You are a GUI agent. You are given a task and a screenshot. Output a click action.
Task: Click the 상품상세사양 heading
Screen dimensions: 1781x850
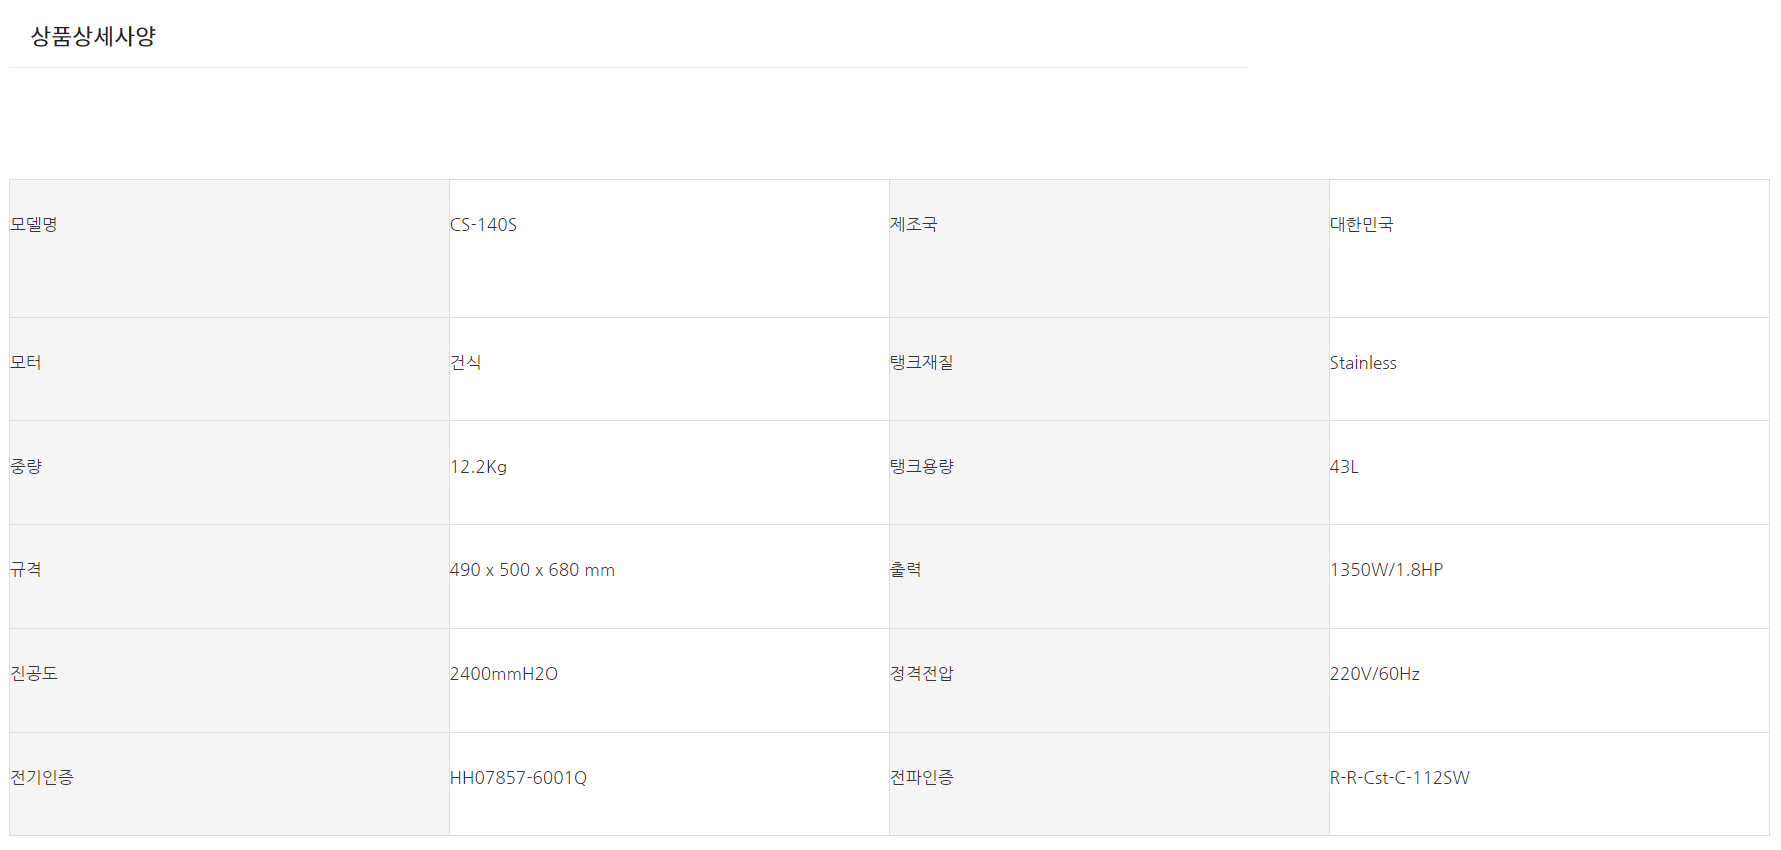click(x=93, y=37)
